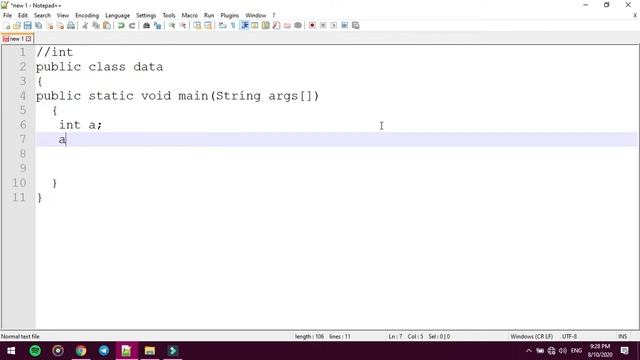The height and width of the screenshot is (360, 640).
Task: Open the File menu
Action: [7, 16]
